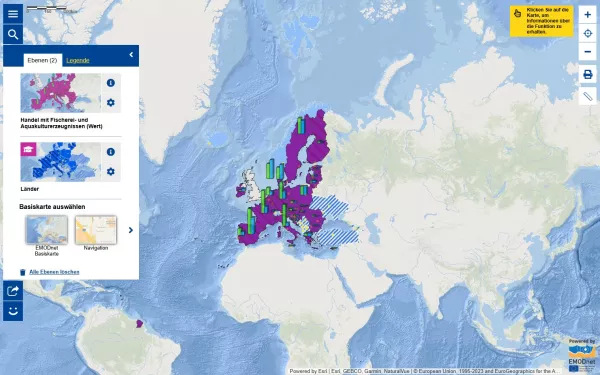600x375 pixels.
Task: Locate my position with the crosshair button
Action: pyautogui.click(x=587, y=33)
